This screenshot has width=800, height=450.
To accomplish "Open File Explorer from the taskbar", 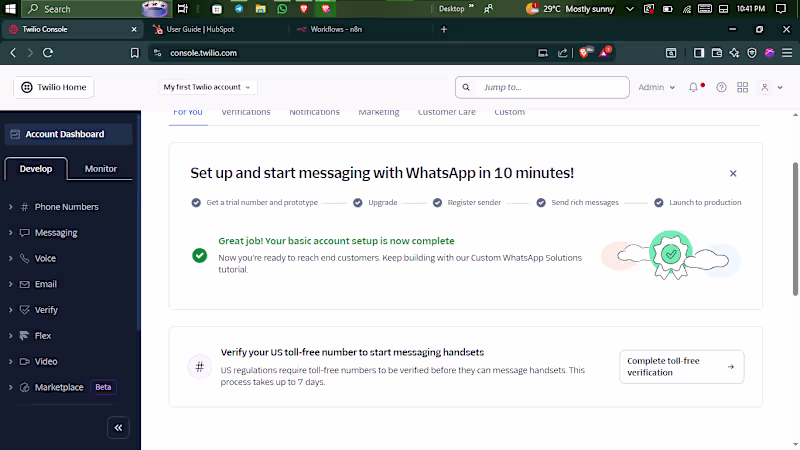I will click(x=260, y=9).
